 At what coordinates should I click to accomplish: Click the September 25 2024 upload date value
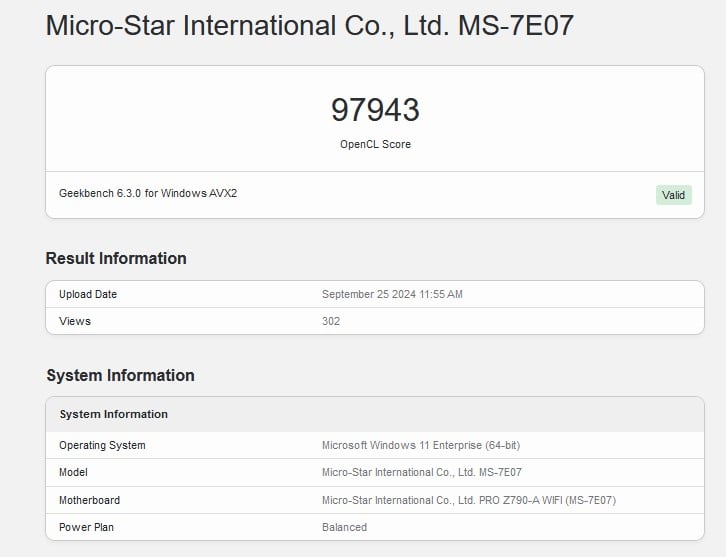pos(392,294)
